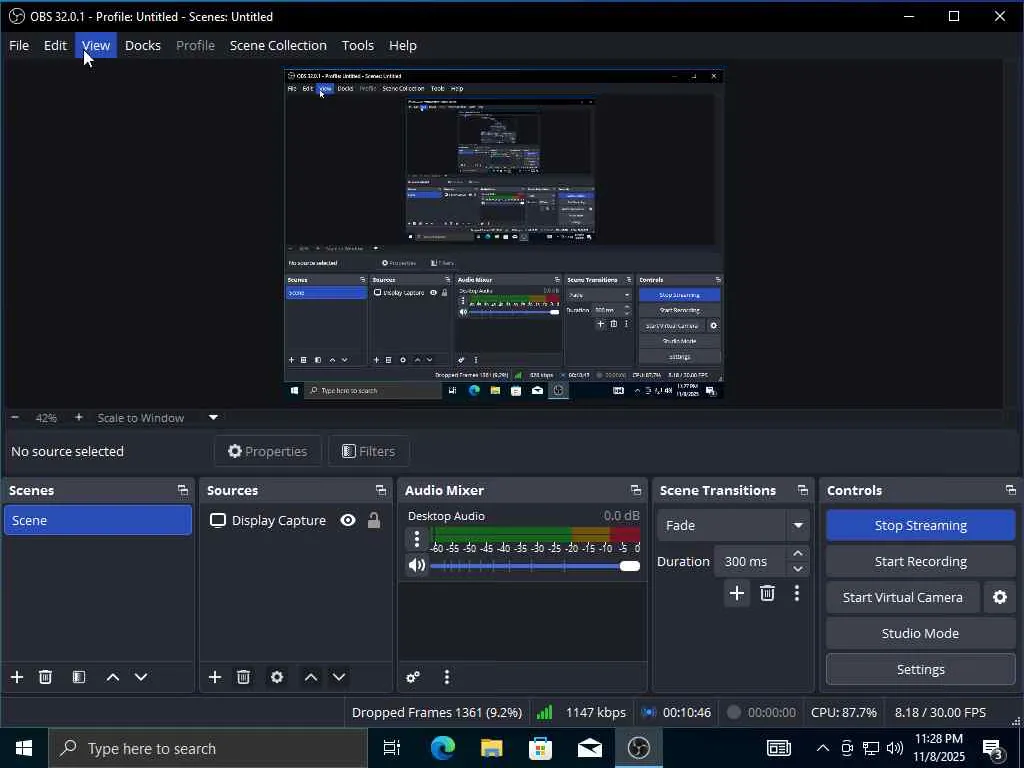Expand the Fade transition dropdown
This screenshot has height=768, width=1024.
coord(798,526)
